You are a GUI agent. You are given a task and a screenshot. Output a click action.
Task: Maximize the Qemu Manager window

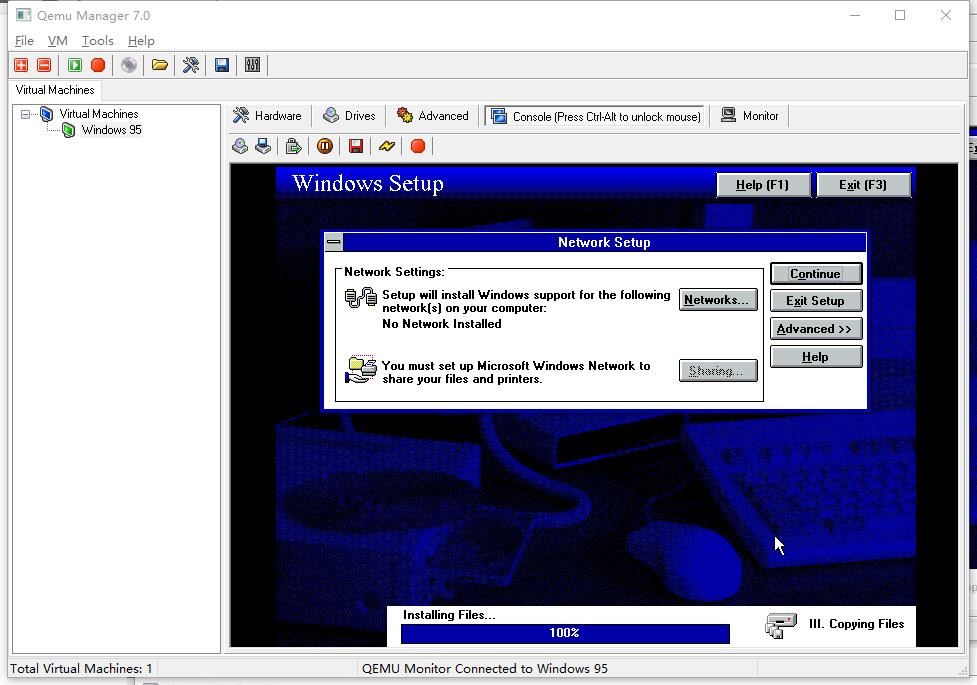900,15
